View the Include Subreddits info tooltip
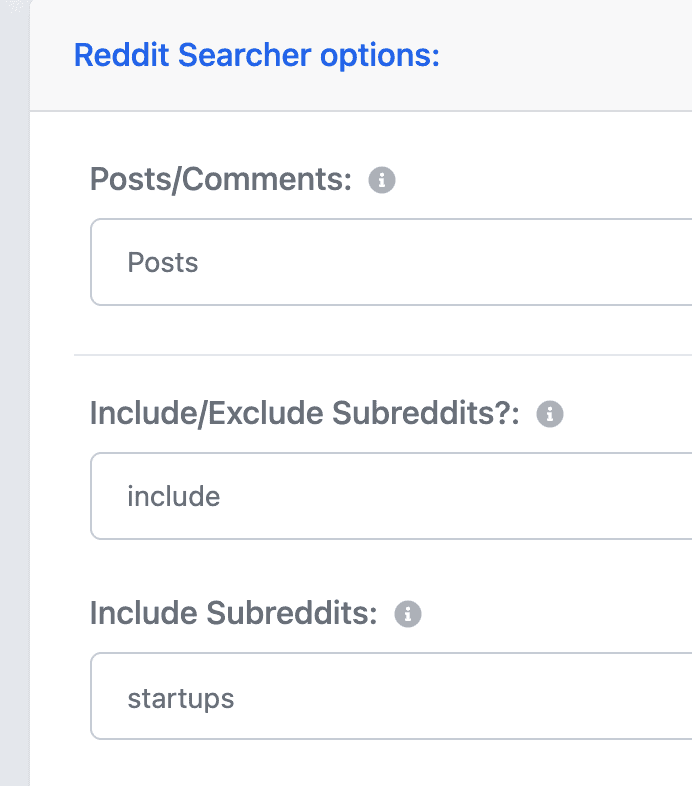 pyautogui.click(x=408, y=614)
